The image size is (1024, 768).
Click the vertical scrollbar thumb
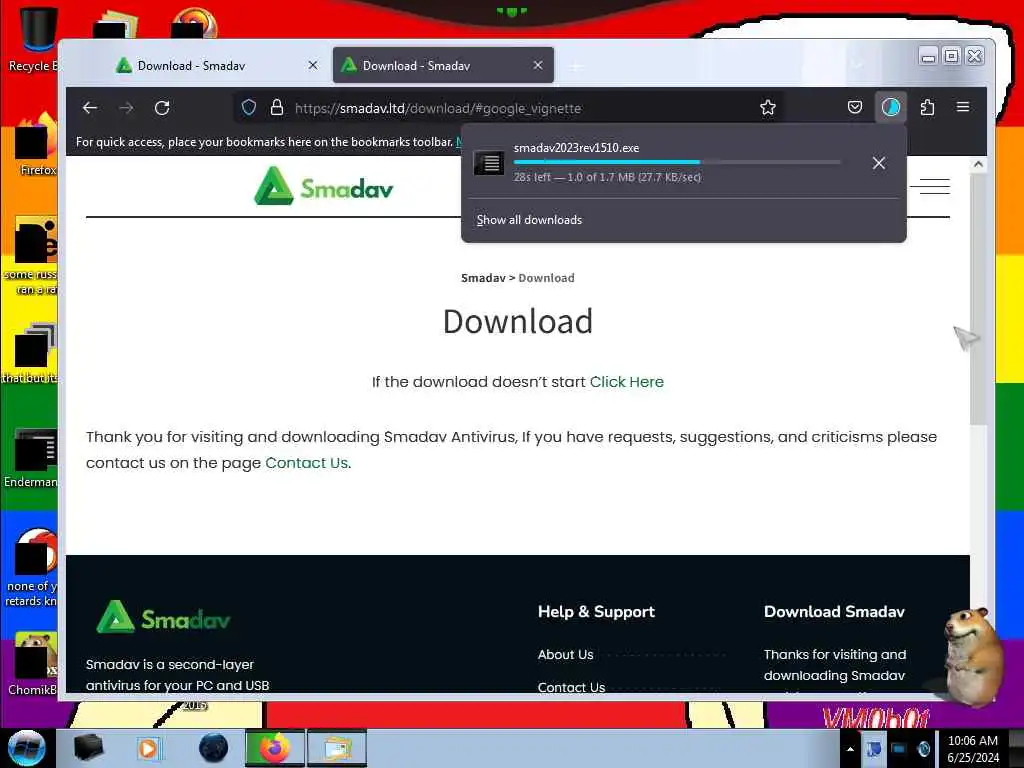click(978, 299)
